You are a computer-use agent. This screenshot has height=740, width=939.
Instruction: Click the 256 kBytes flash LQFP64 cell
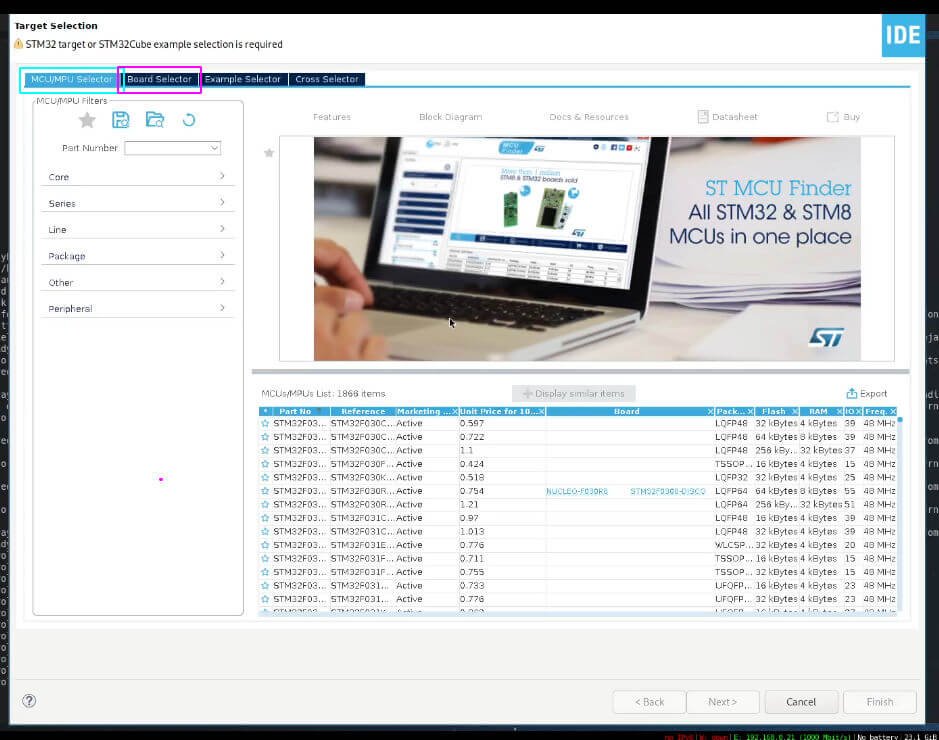(776, 504)
